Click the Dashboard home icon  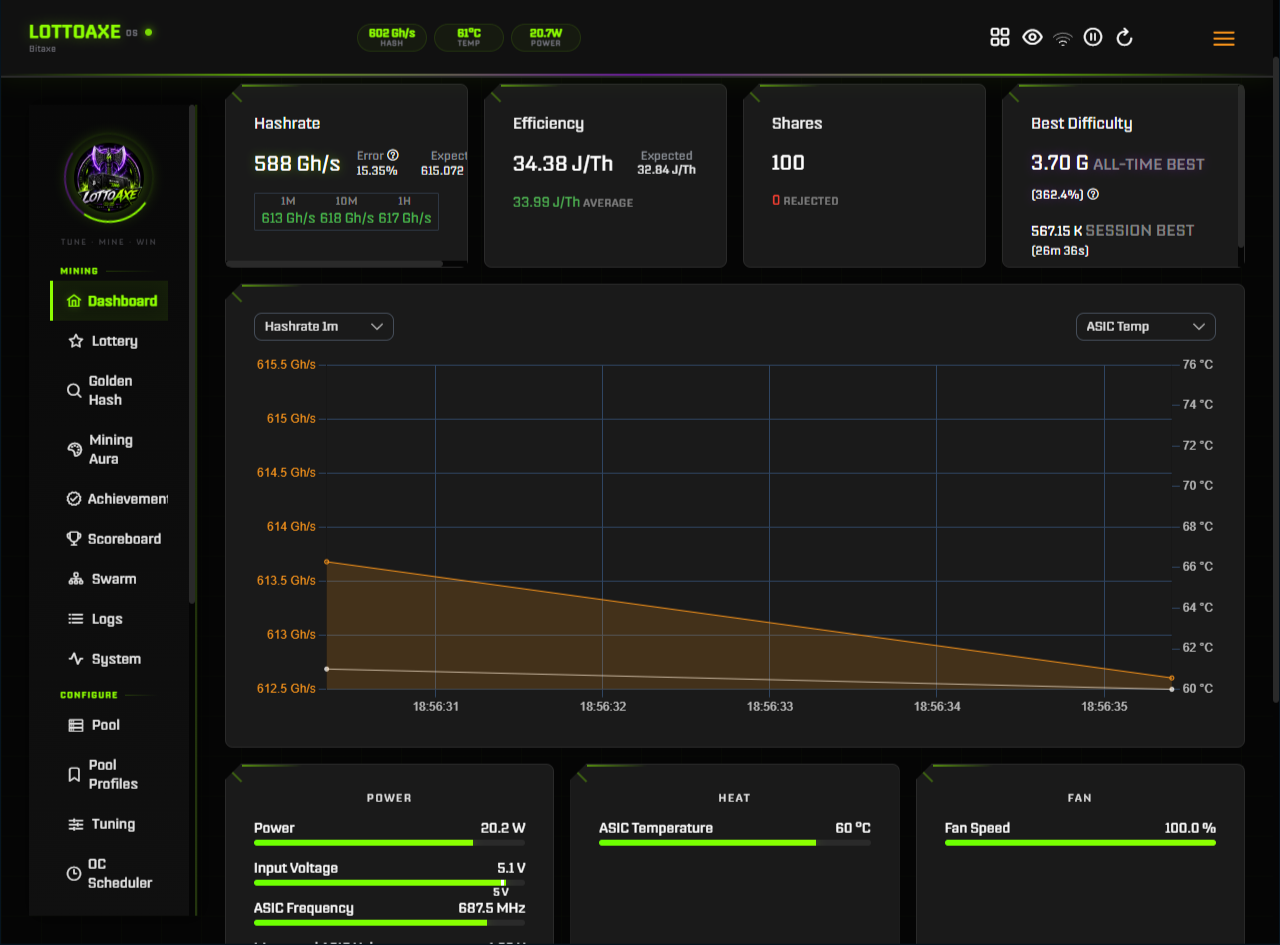coord(73,301)
